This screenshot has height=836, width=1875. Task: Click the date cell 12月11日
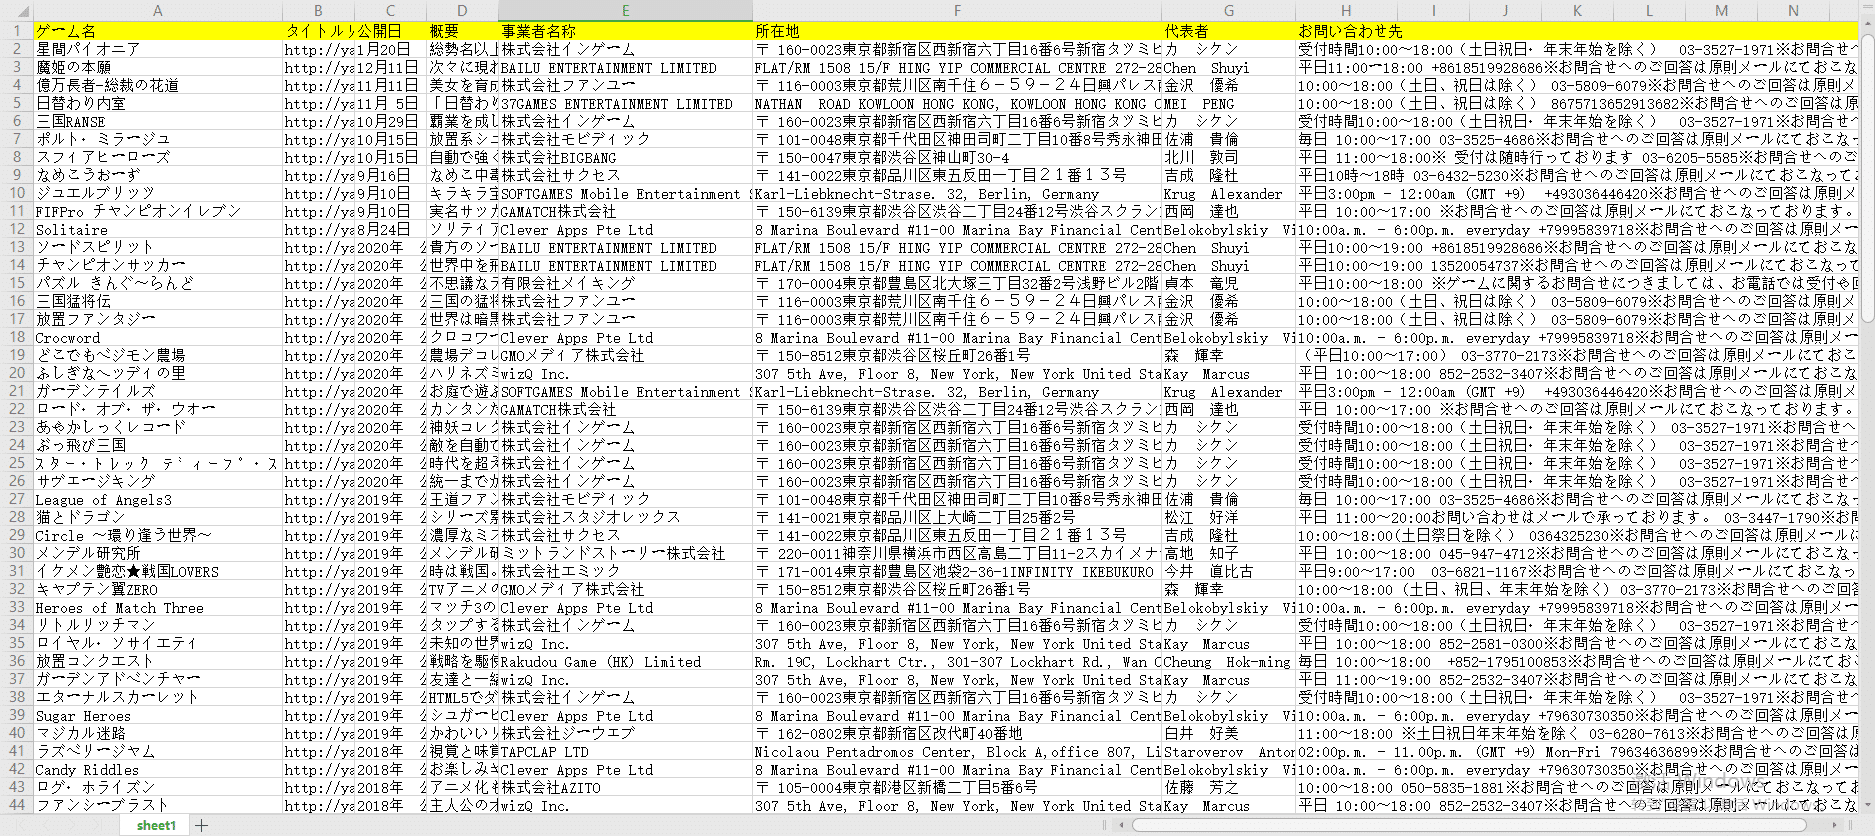pos(390,67)
